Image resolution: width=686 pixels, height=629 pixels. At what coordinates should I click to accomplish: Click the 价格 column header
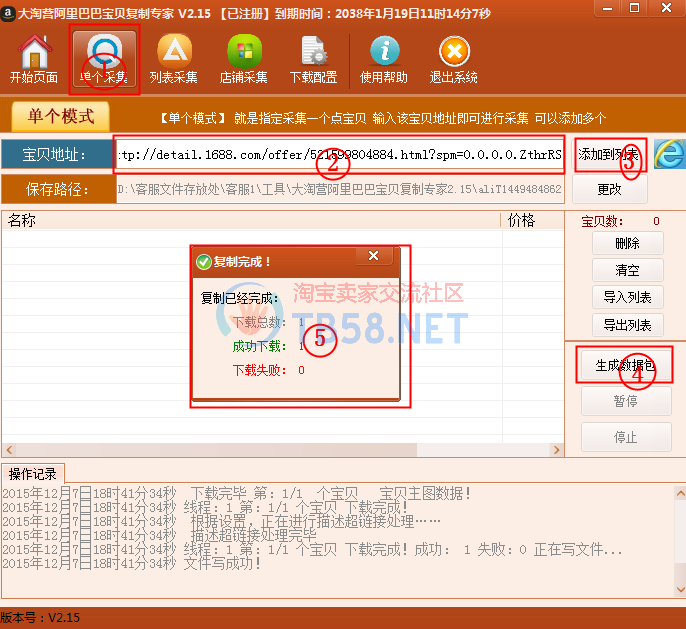point(532,220)
